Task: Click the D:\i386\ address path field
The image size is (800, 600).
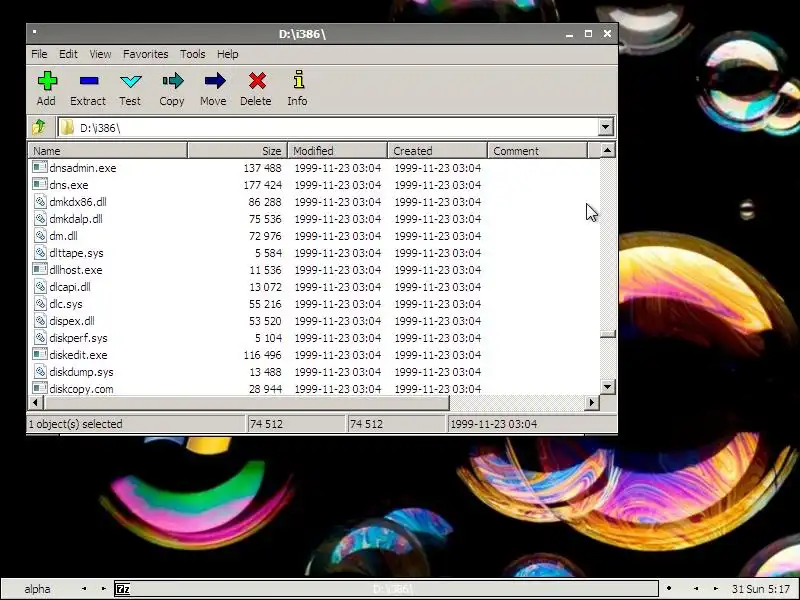Action: 328,127
